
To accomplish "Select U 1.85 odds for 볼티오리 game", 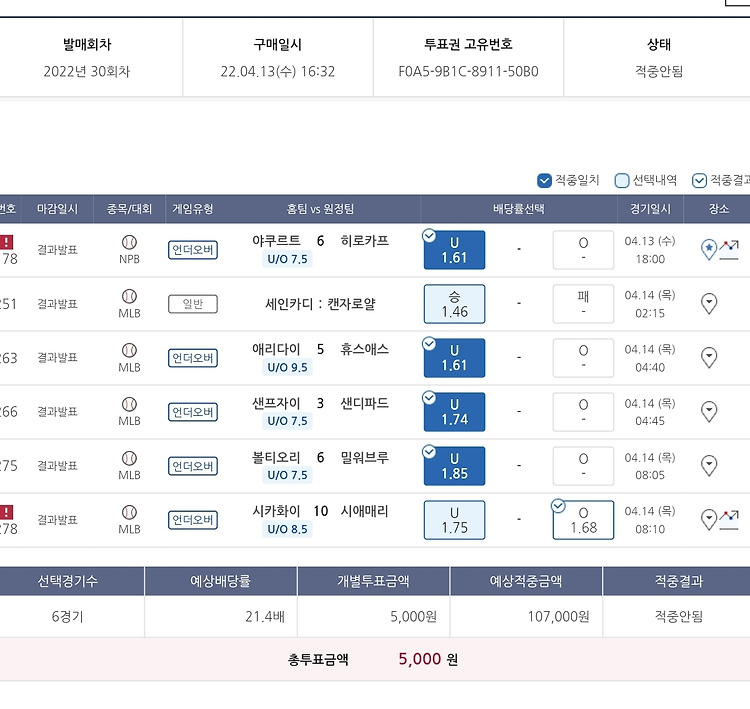I will point(454,466).
